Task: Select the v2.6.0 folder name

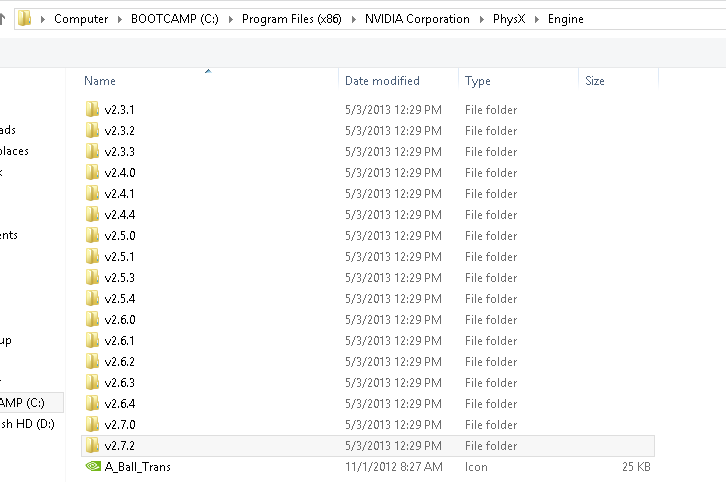Action: click(120, 319)
